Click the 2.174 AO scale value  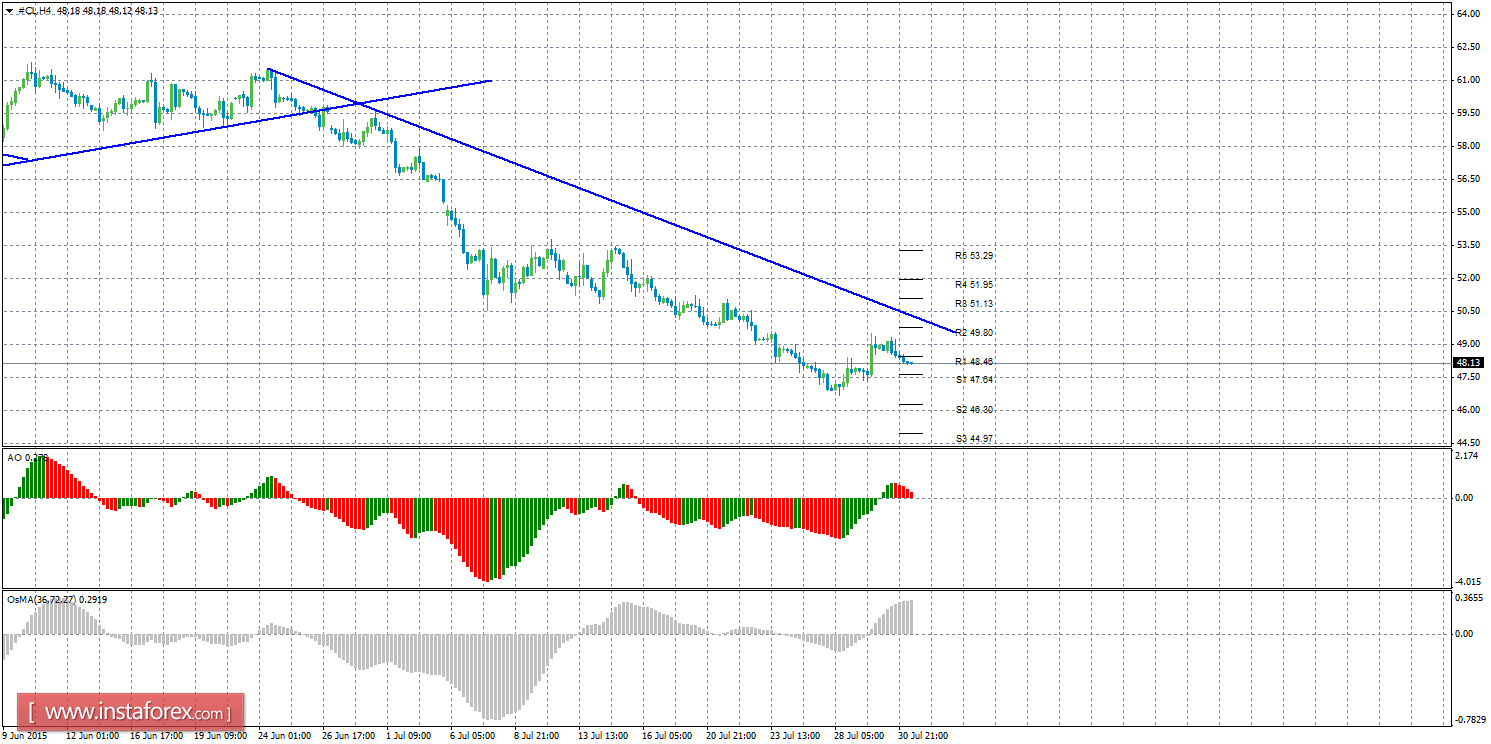pyautogui.click(x=1467, y=457)
